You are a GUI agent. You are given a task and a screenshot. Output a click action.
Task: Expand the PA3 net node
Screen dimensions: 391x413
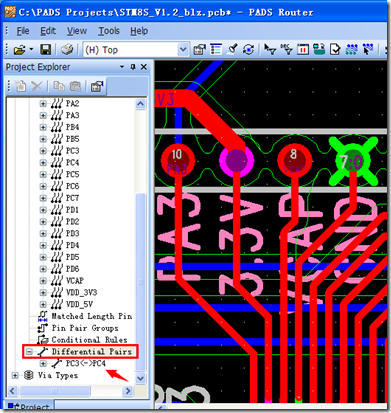click(x=43, y=115)
